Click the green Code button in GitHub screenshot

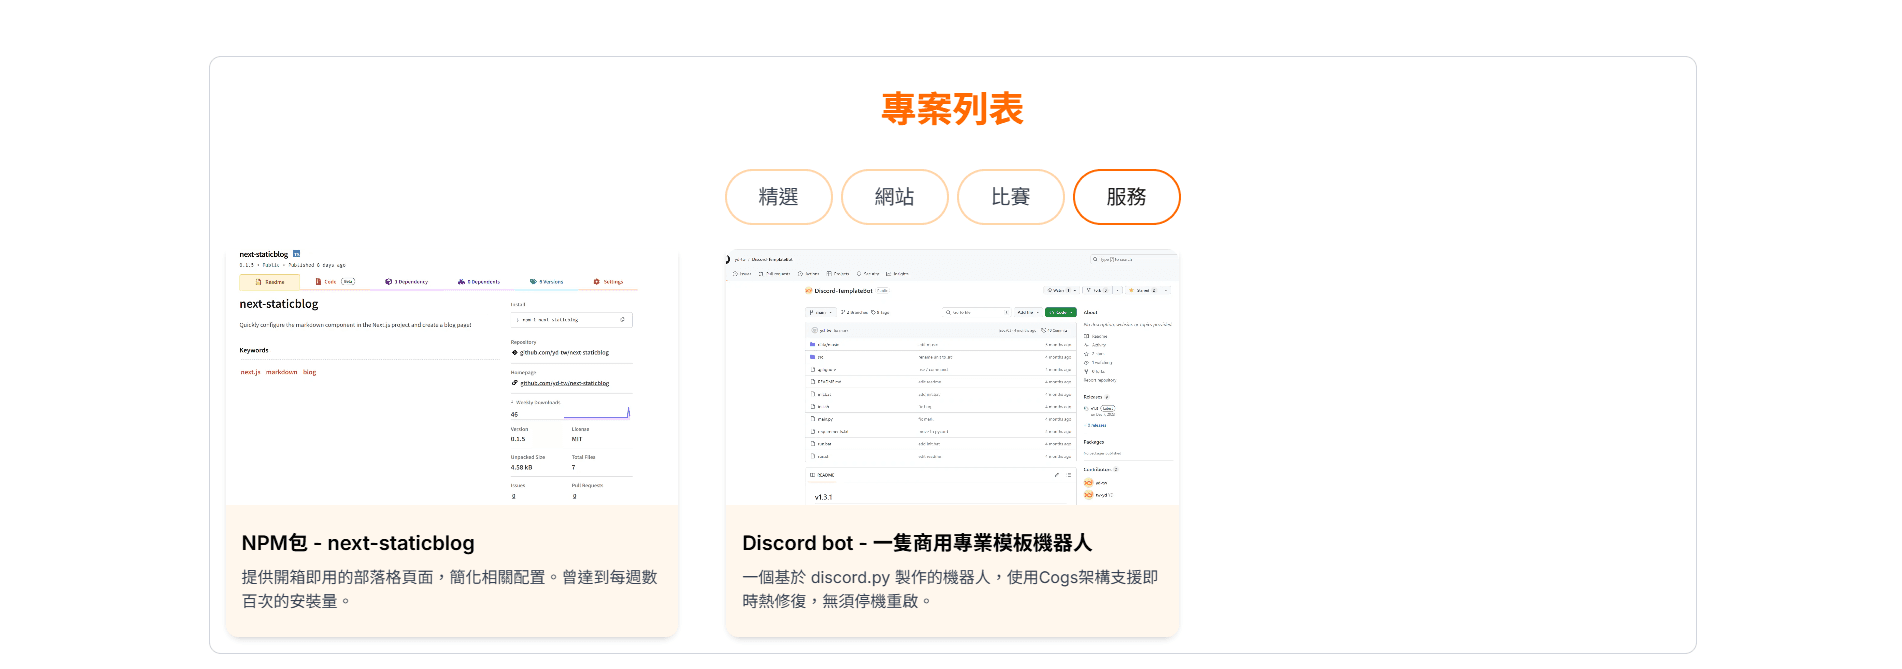(x=1060, y=312)
